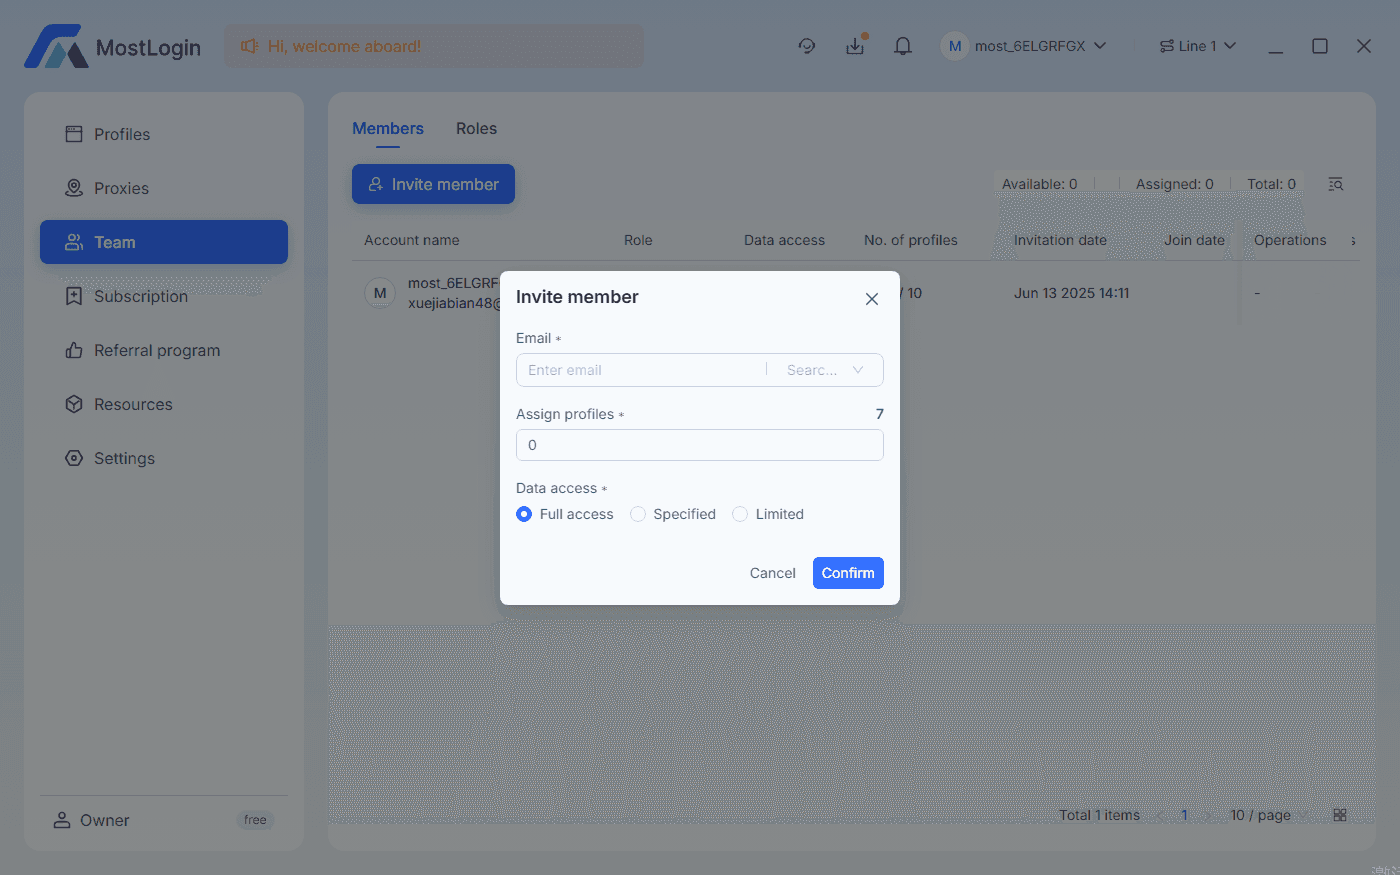Click the grid layout icon beside pagination
Viewport: 1400px width, 875px height.
pyautogui.click(x=1340, y=815)
